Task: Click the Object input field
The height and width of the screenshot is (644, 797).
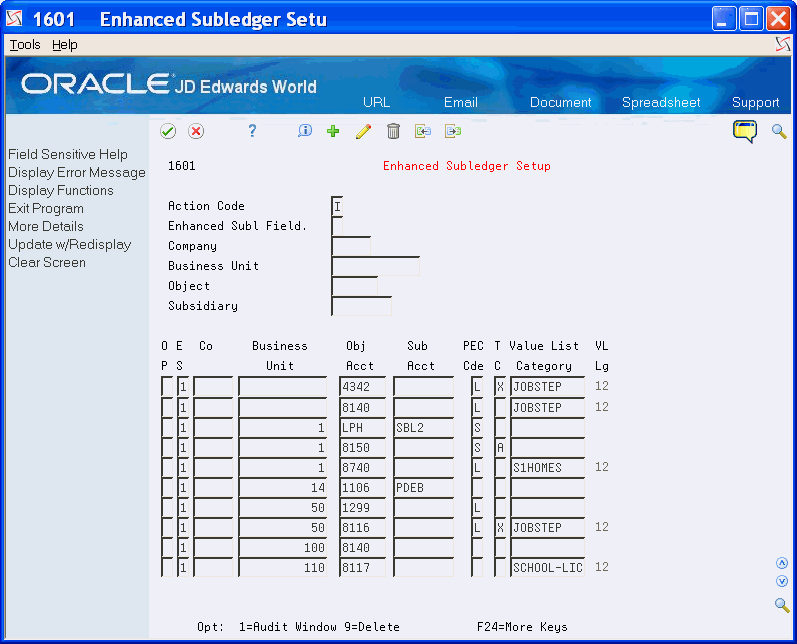Action: 354,286
